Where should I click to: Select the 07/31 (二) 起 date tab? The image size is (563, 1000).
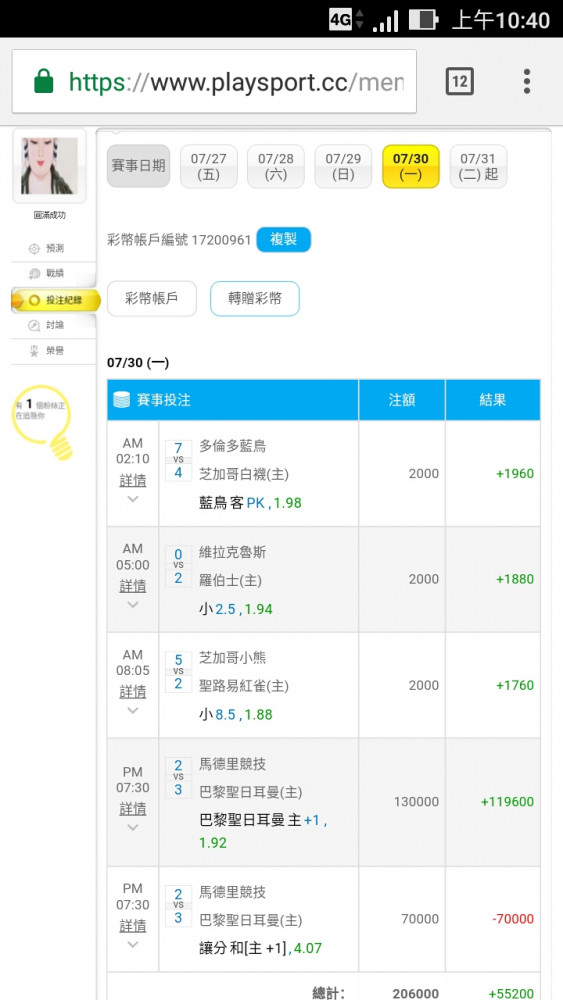click(x=478, y=166)
